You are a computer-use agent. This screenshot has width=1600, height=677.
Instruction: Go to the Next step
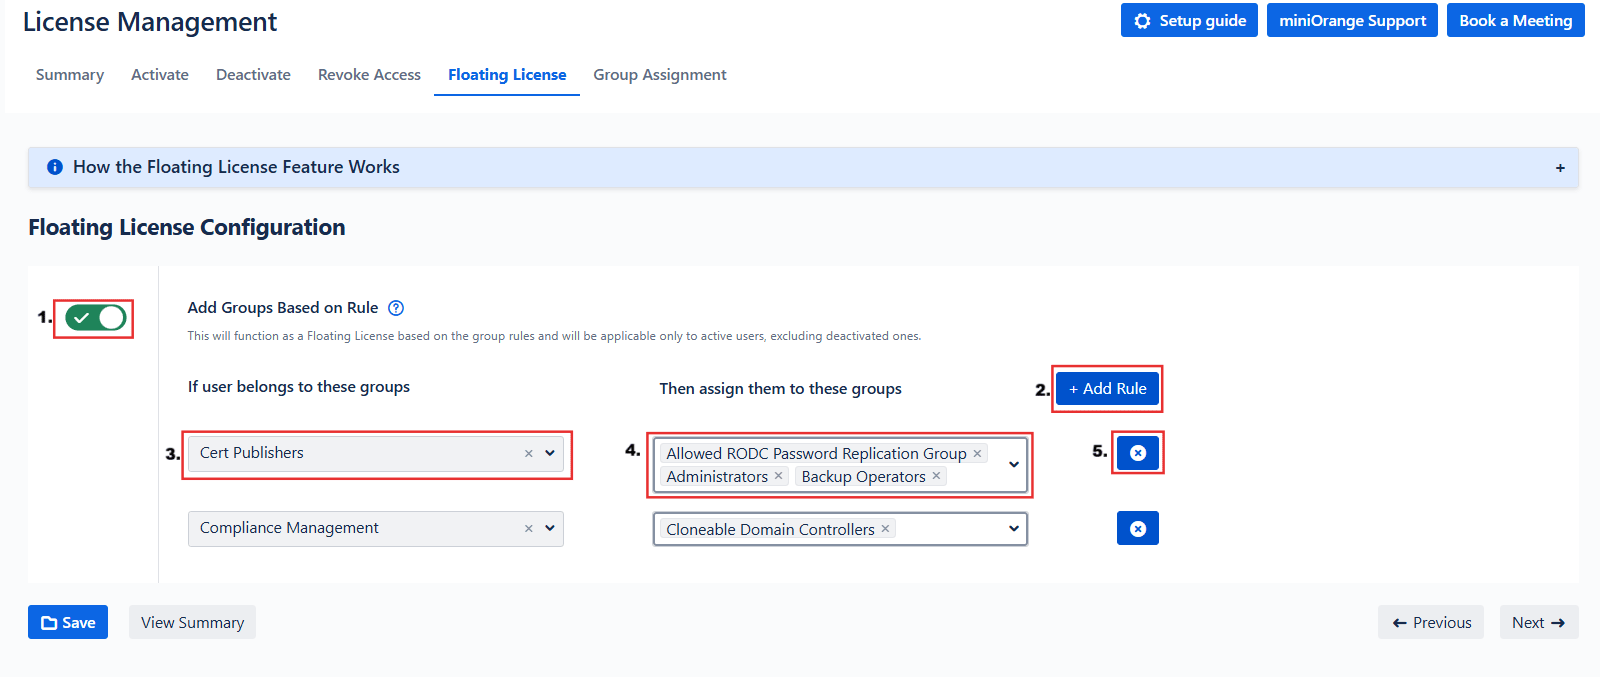(x=1538, y=622)
